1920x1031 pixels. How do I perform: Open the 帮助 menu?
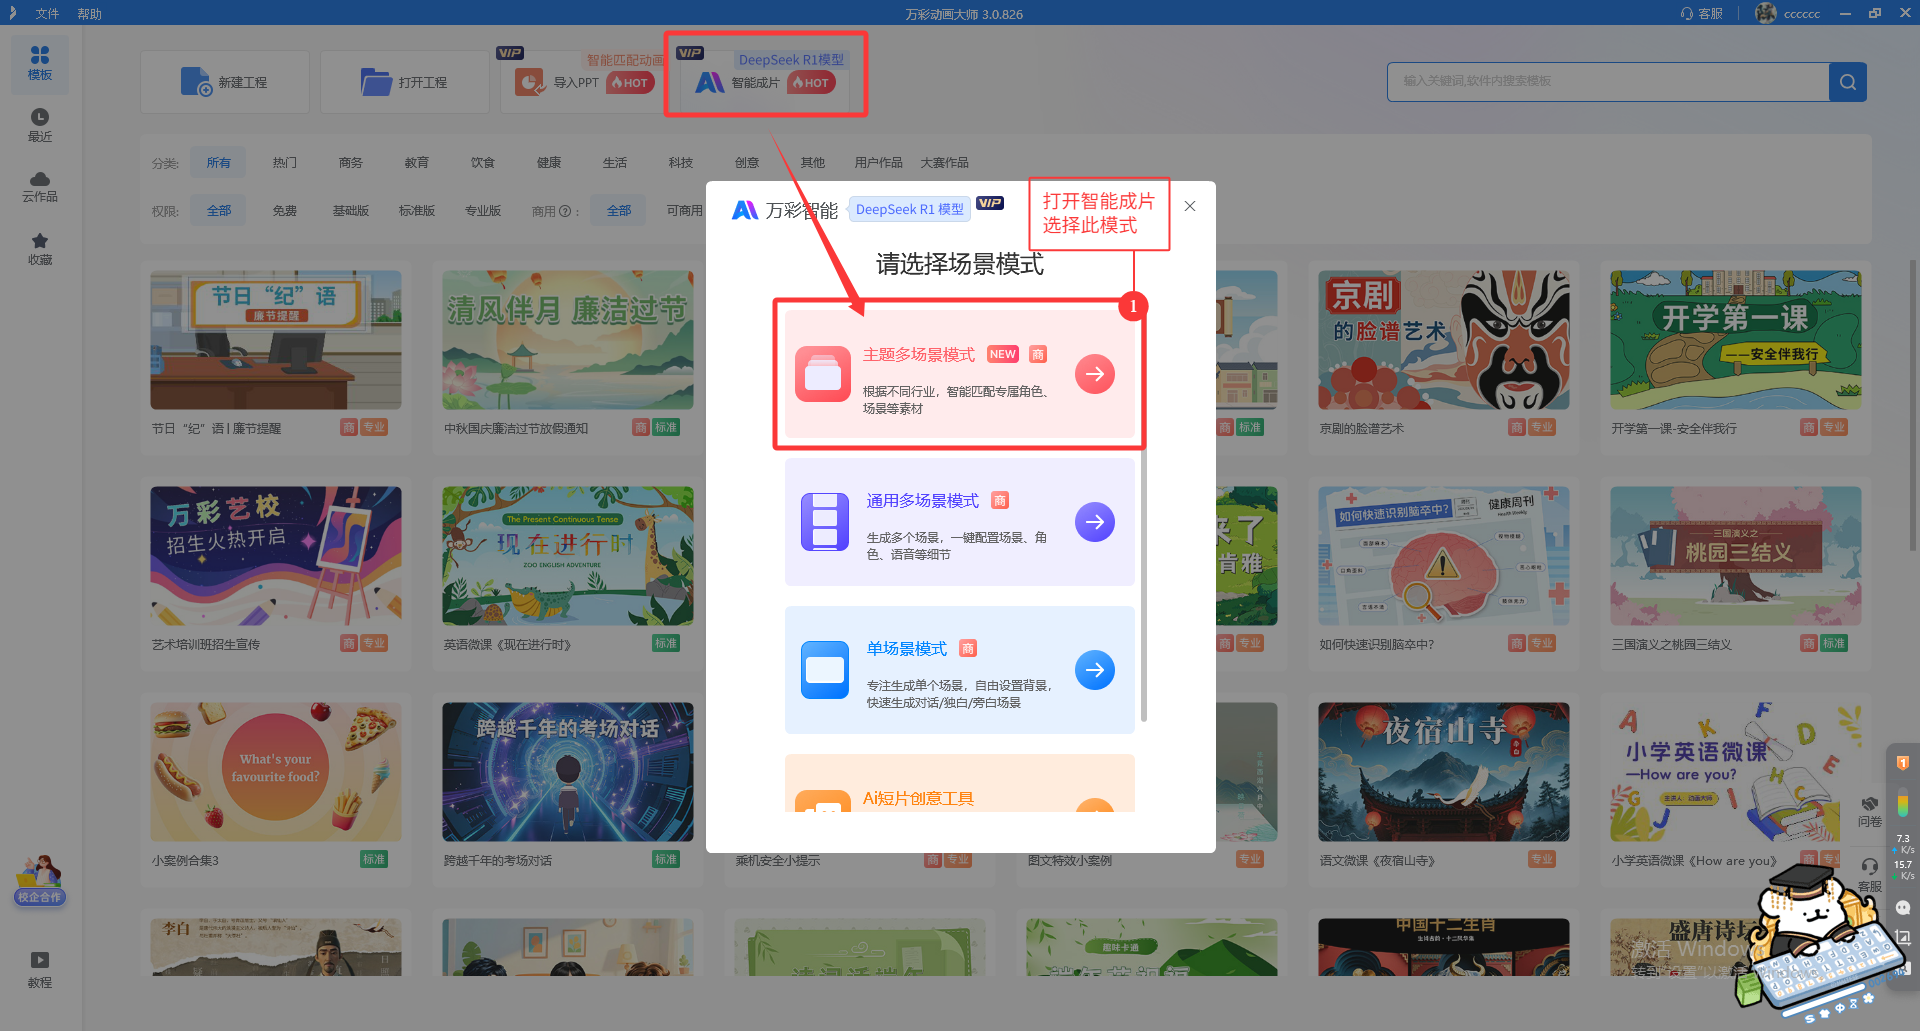89,14
